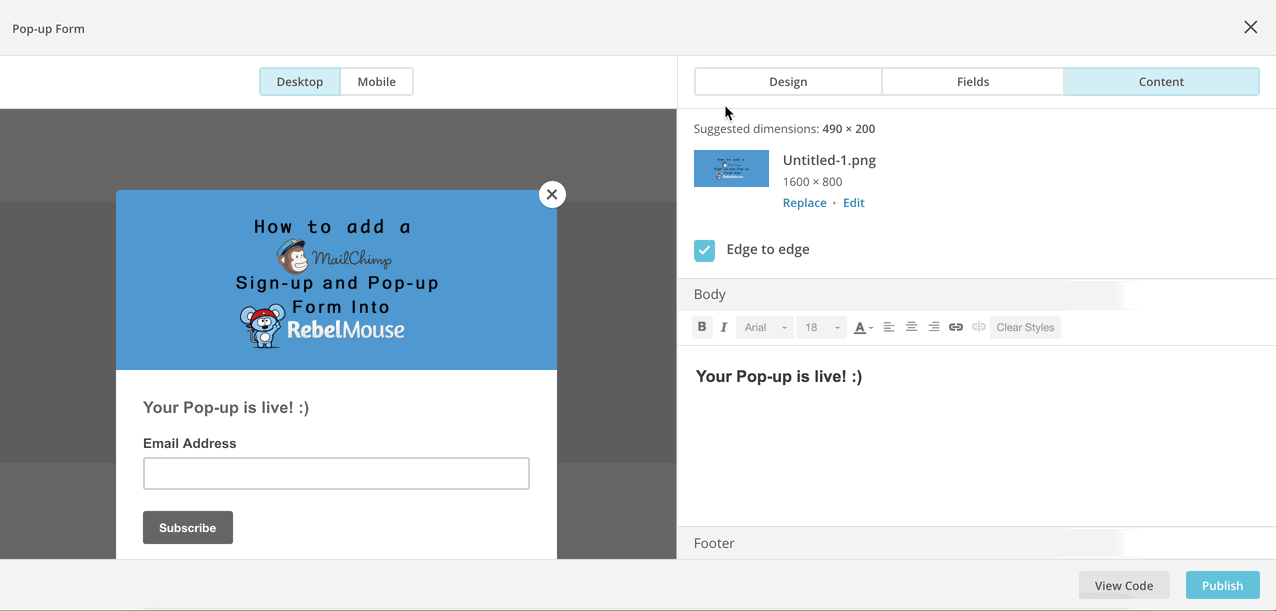Click the unlink icon in toolbar
Image resolution: width=1276 pixels, height=611 pixels.
point(979,327)
